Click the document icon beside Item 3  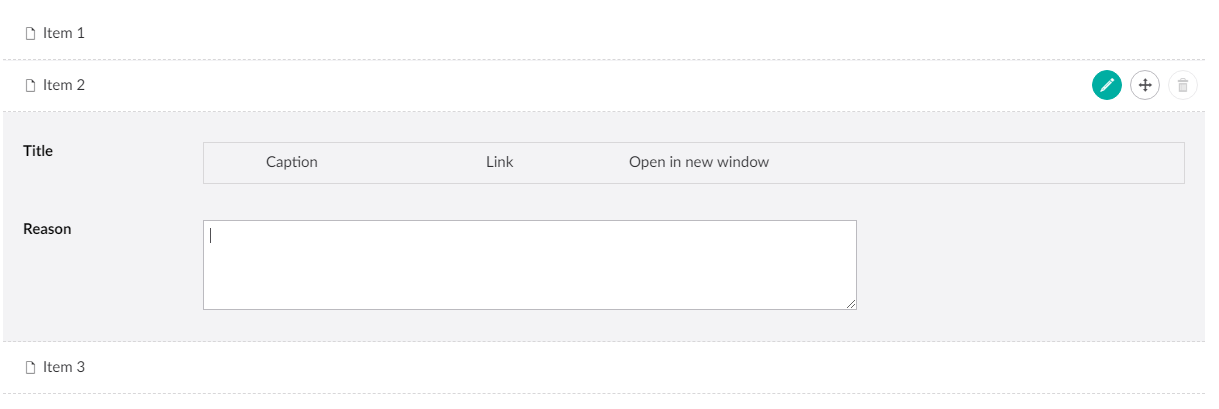pos(30,368)
